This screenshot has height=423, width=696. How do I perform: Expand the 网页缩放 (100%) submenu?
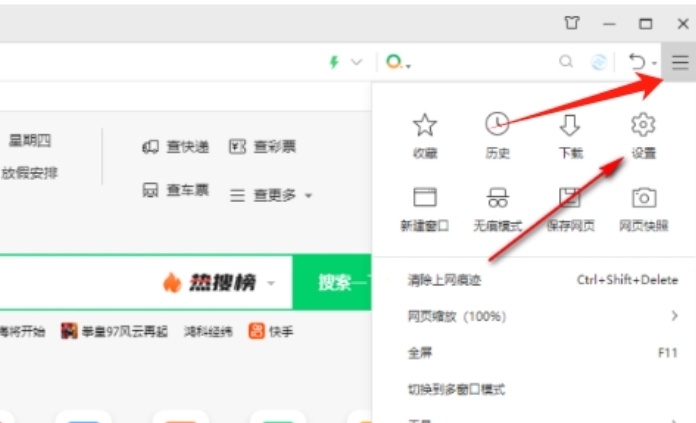click(673, 316)
